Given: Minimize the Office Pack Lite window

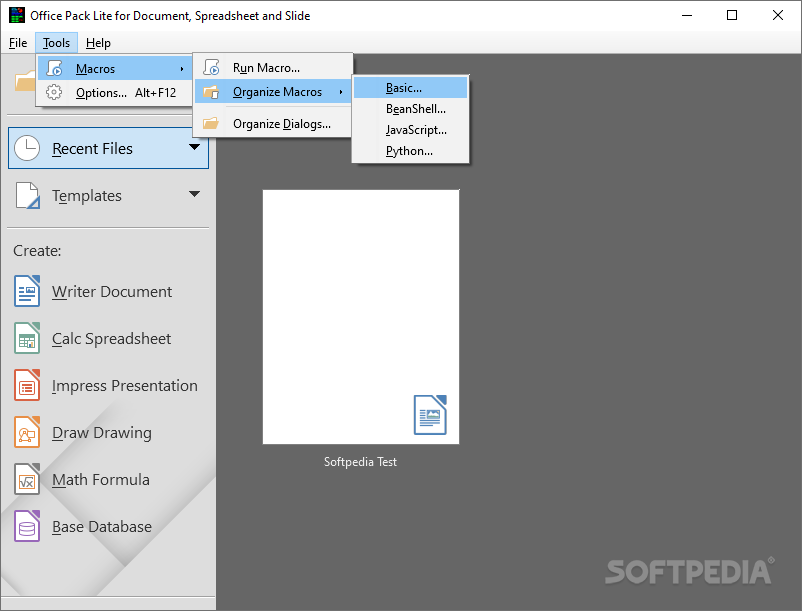Looking at the screenshot, I should (687, 15).
